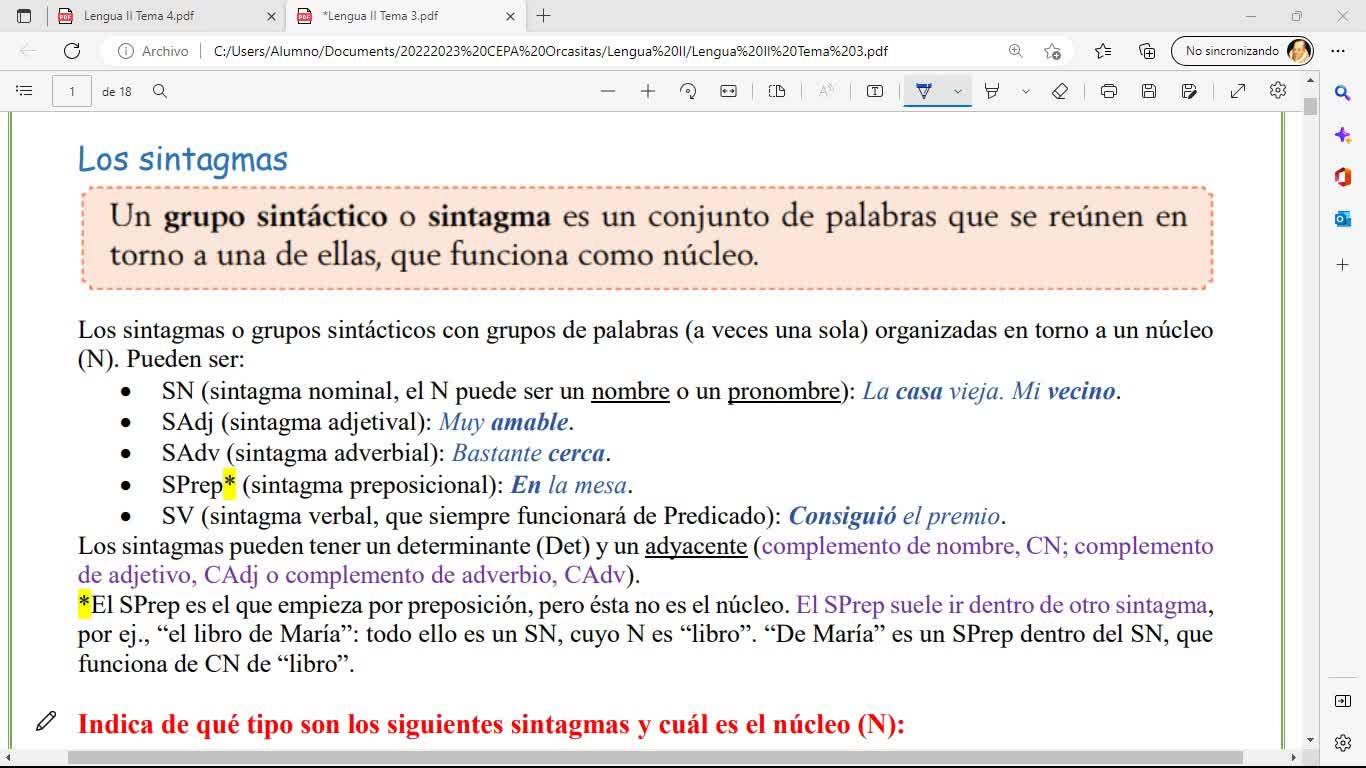
Task: Add a text box annotation
Action: click(875, 91)
